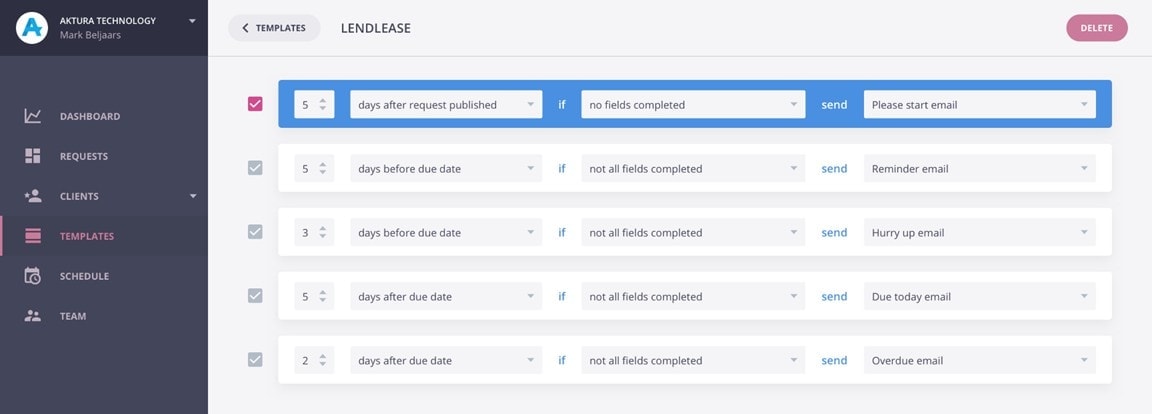The width and height of the screenshot is (1152, 414).
Task: Click the Templates icon in sidebar
Action: [32, 236]
